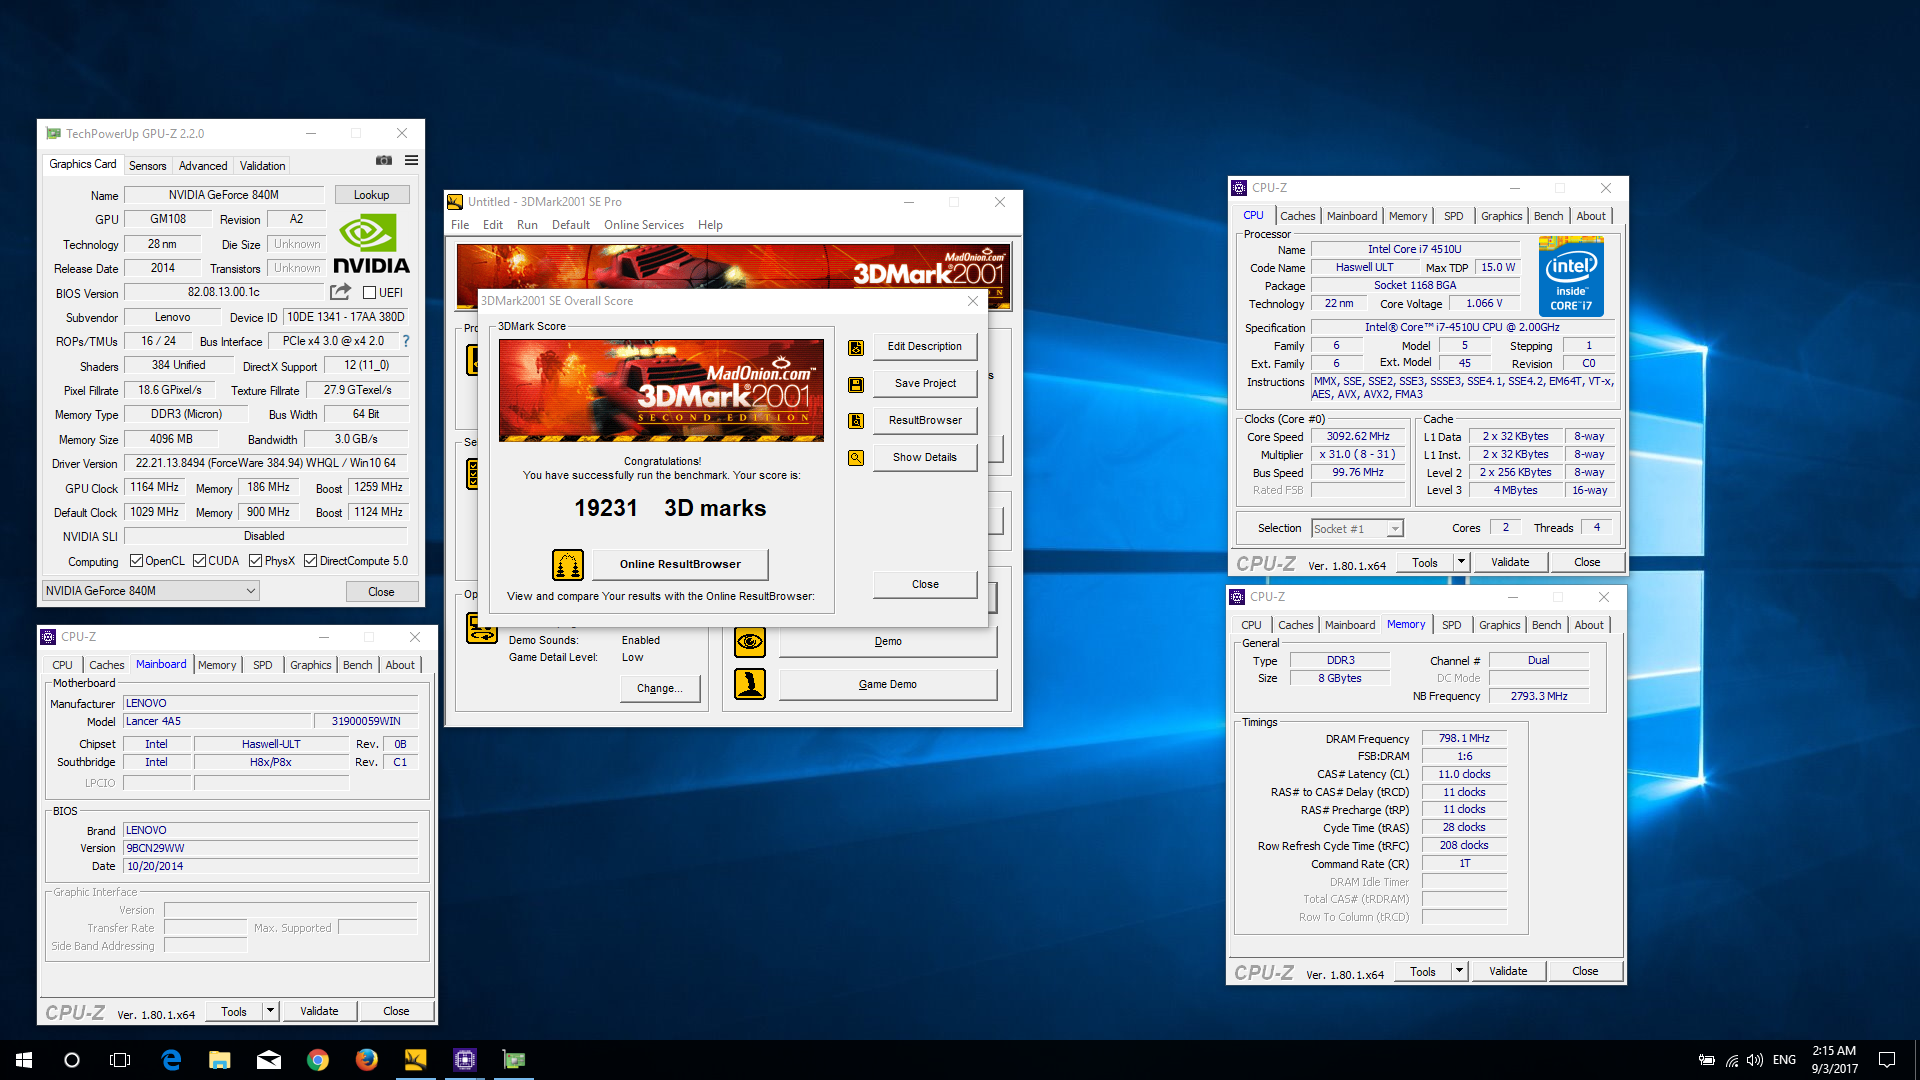Open the Sensors tab in GPU-Z

(147, 166)
